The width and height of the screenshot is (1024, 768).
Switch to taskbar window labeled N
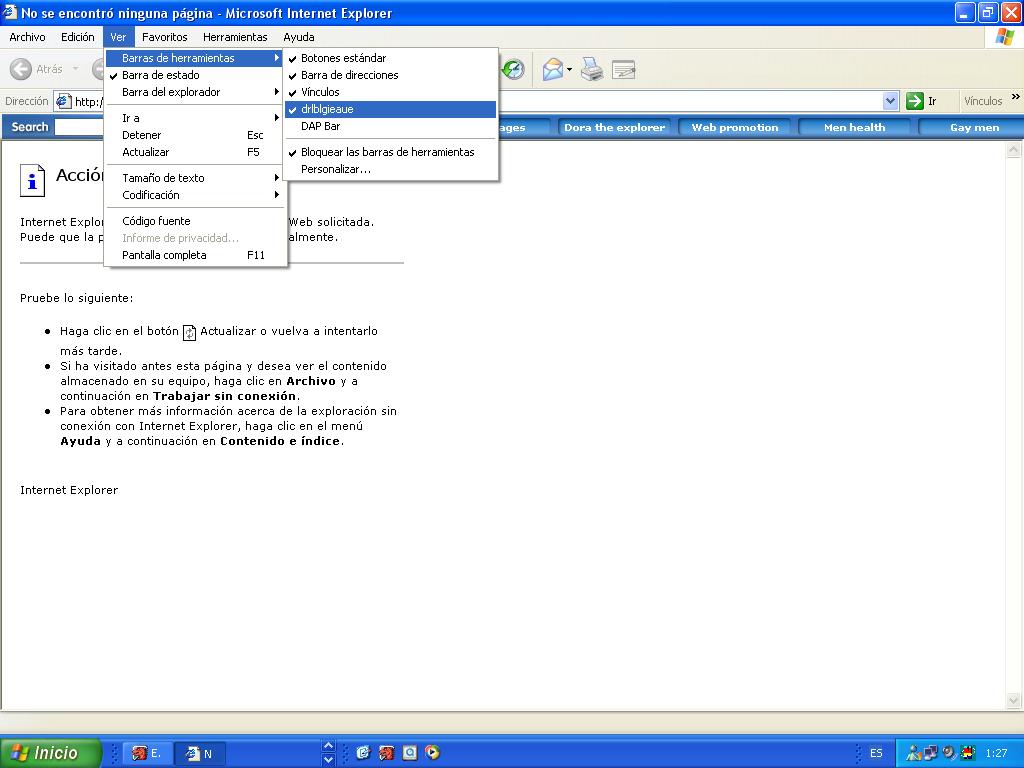pos(201,753)
